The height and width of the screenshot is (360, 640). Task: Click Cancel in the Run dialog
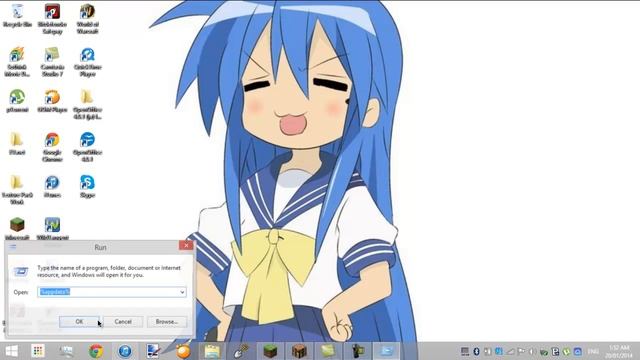pos(123,322)
